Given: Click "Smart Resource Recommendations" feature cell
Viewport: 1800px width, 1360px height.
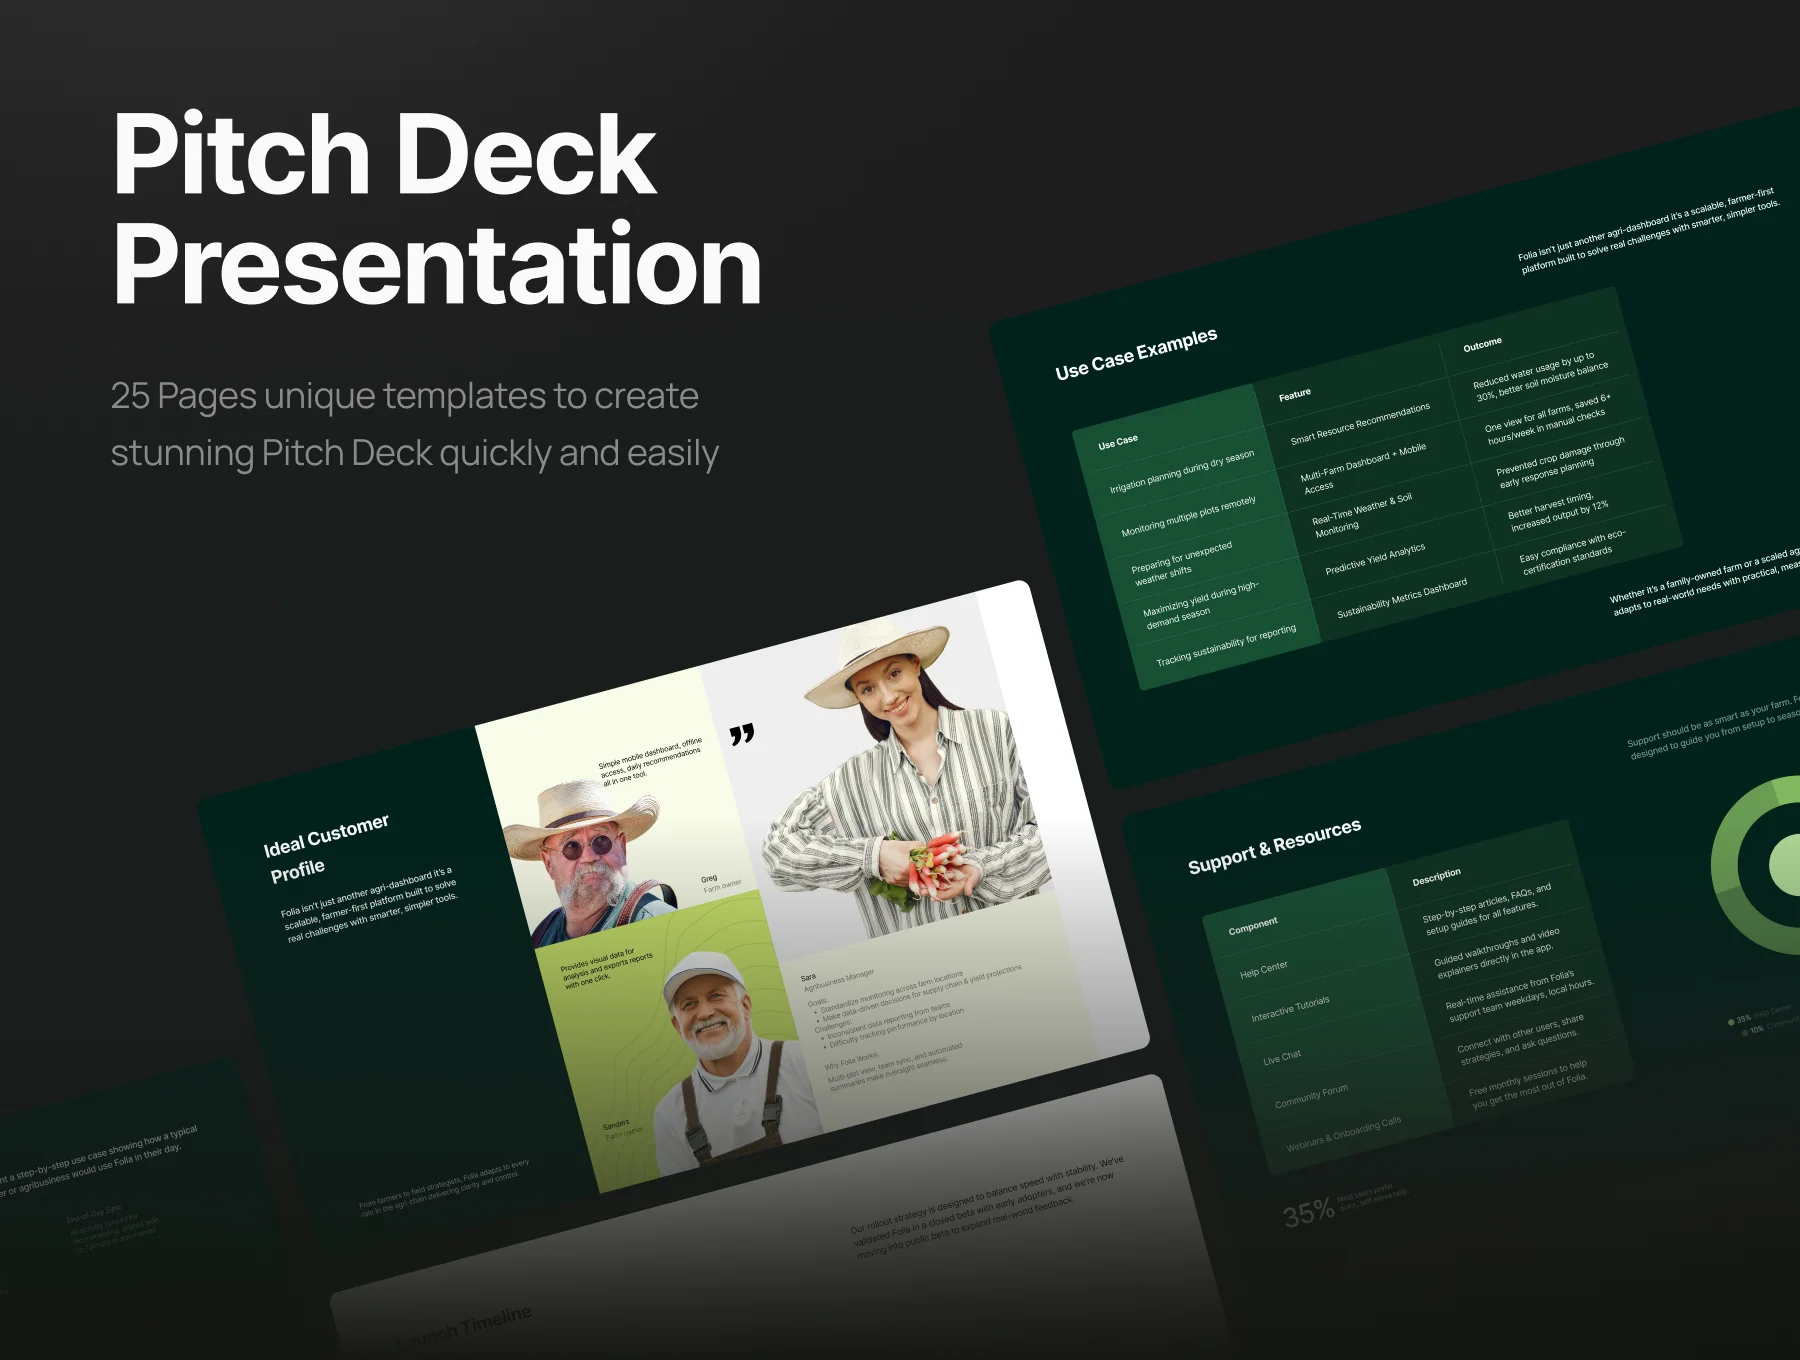Looking at the screenshot, I should 1360,424.
